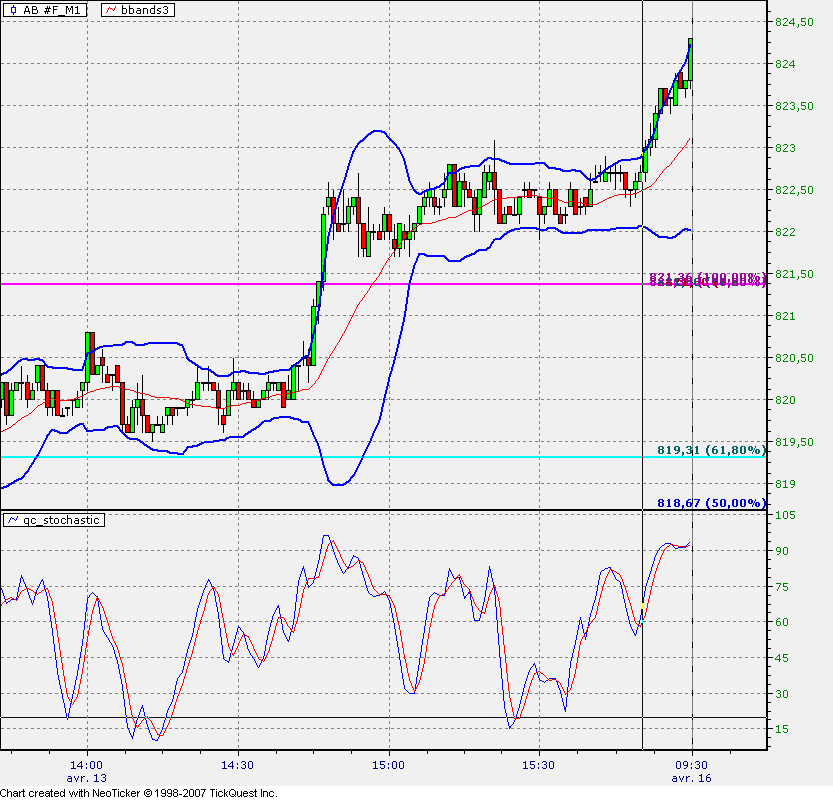Expand the AB #F_M1 legend for symbol options
The width and height of the screenshot is (833, 800).
(45, 9)
